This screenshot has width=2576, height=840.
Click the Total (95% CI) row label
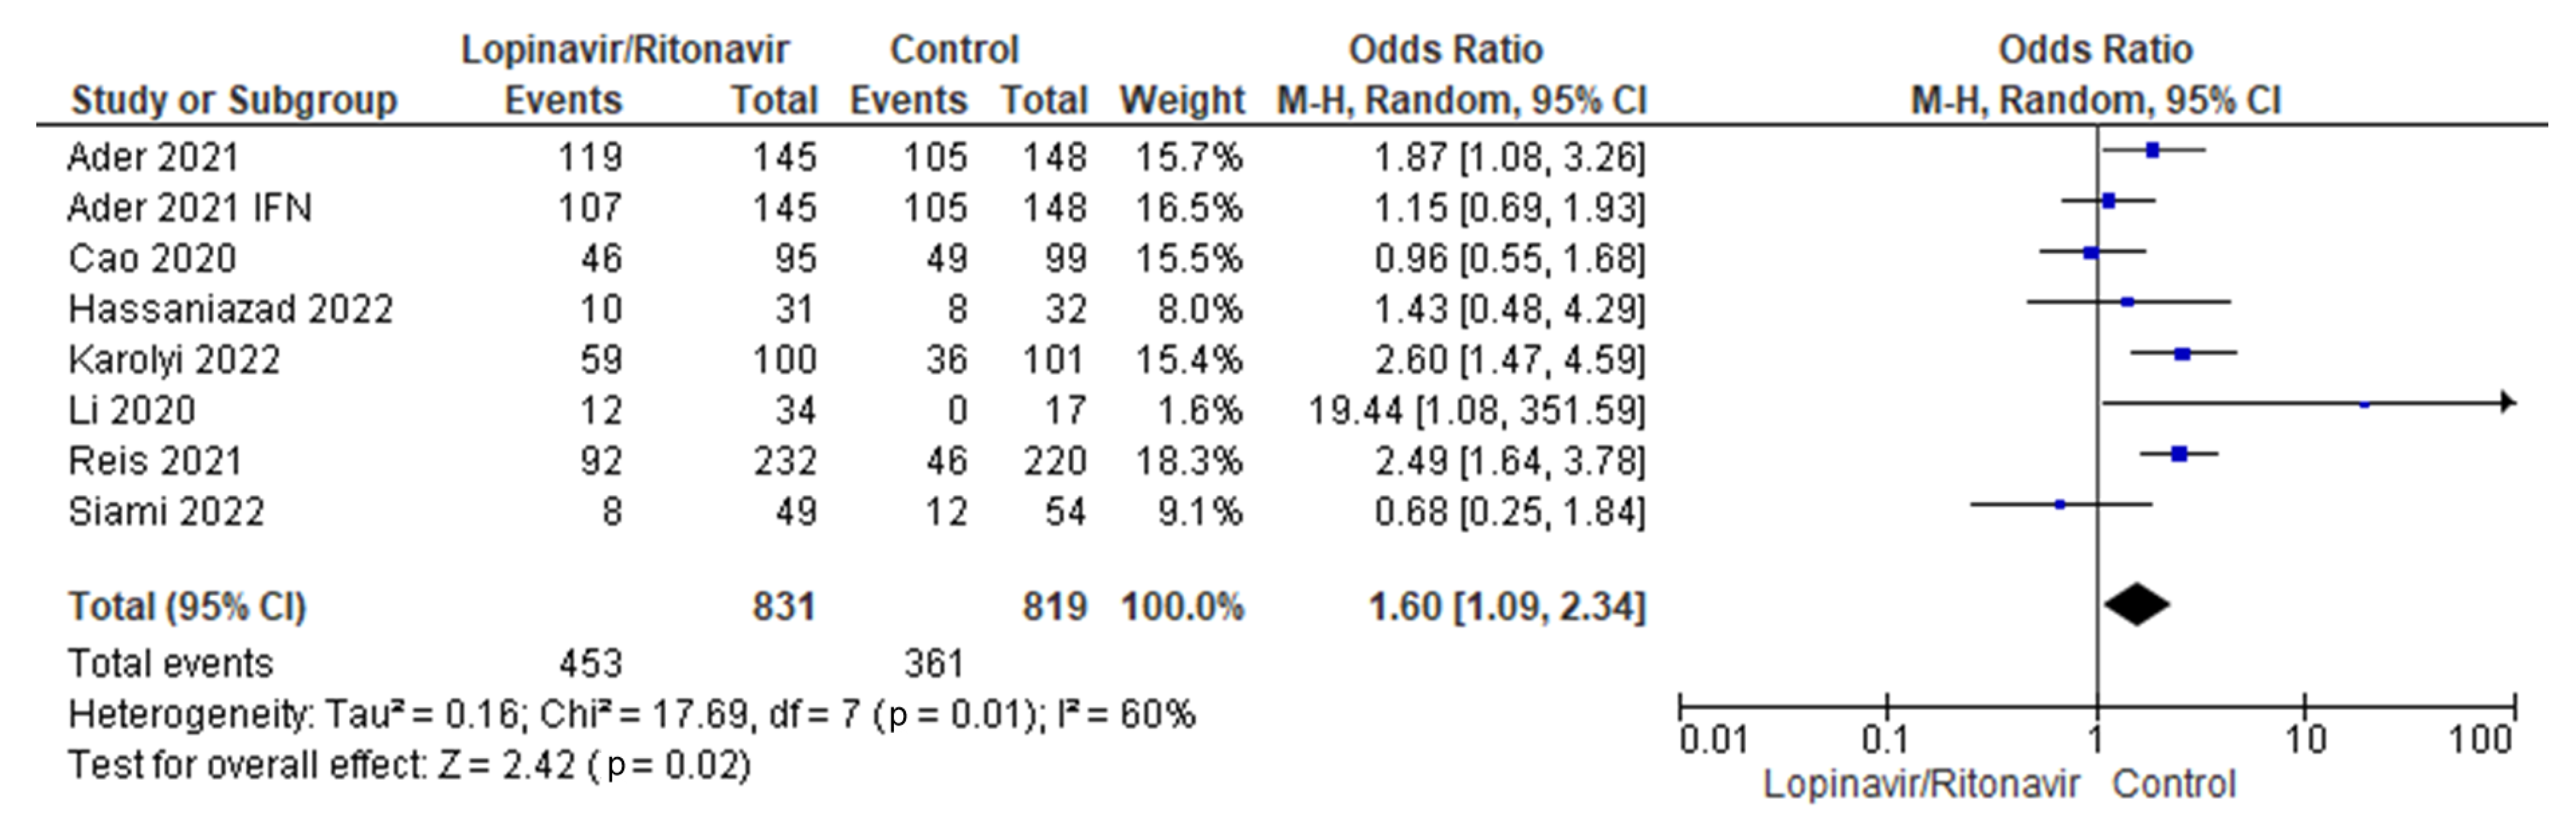point(187,607)
